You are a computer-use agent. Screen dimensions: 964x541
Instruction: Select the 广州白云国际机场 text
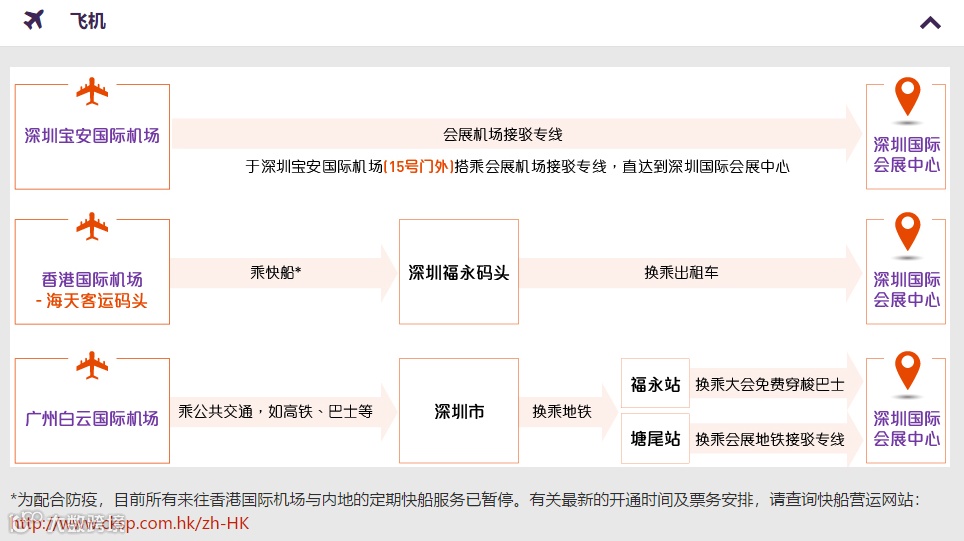point(92,419)
